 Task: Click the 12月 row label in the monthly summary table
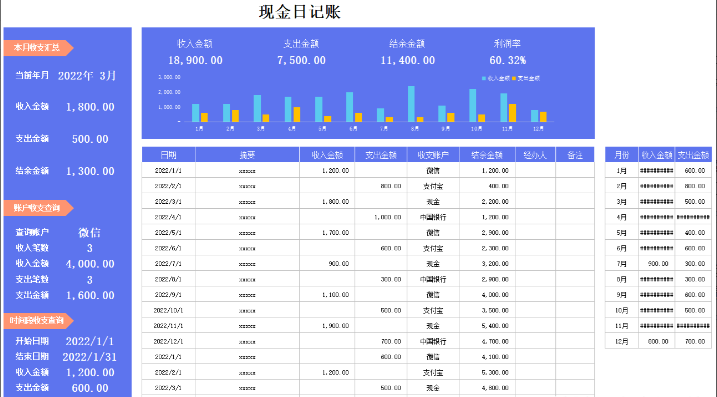coord(621,342)
